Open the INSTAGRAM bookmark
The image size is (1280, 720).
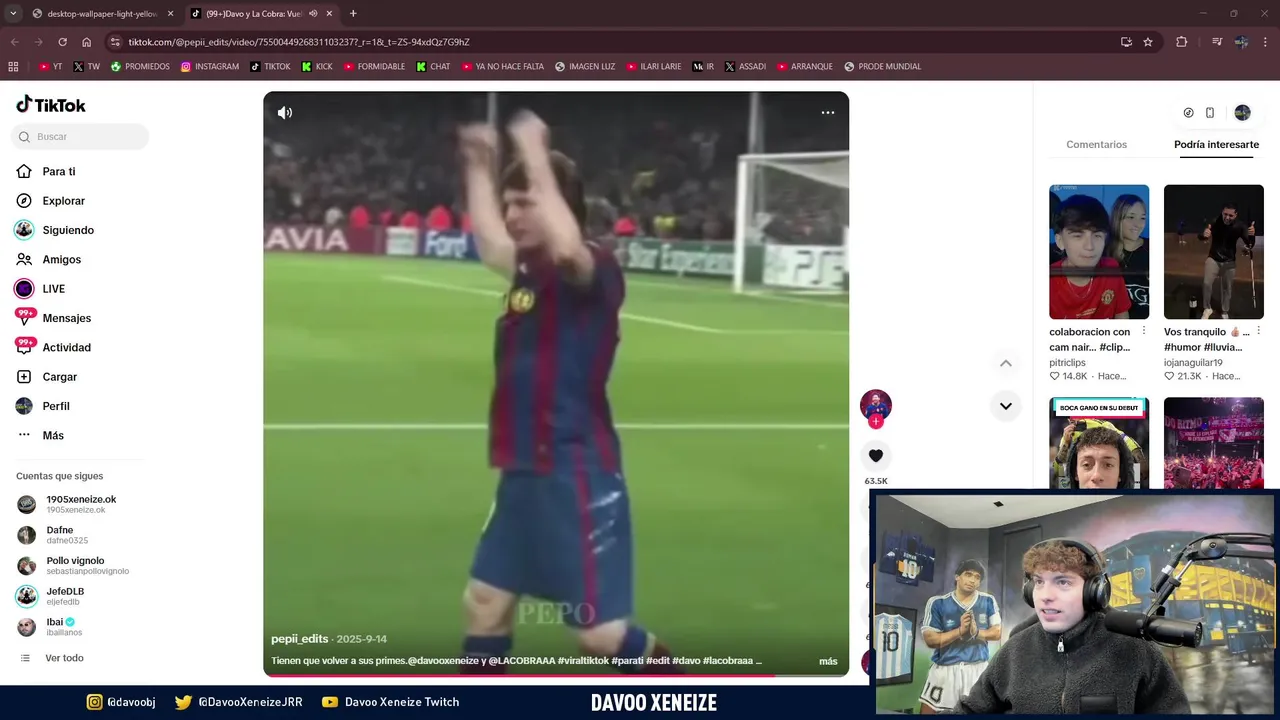click(210, 67)
